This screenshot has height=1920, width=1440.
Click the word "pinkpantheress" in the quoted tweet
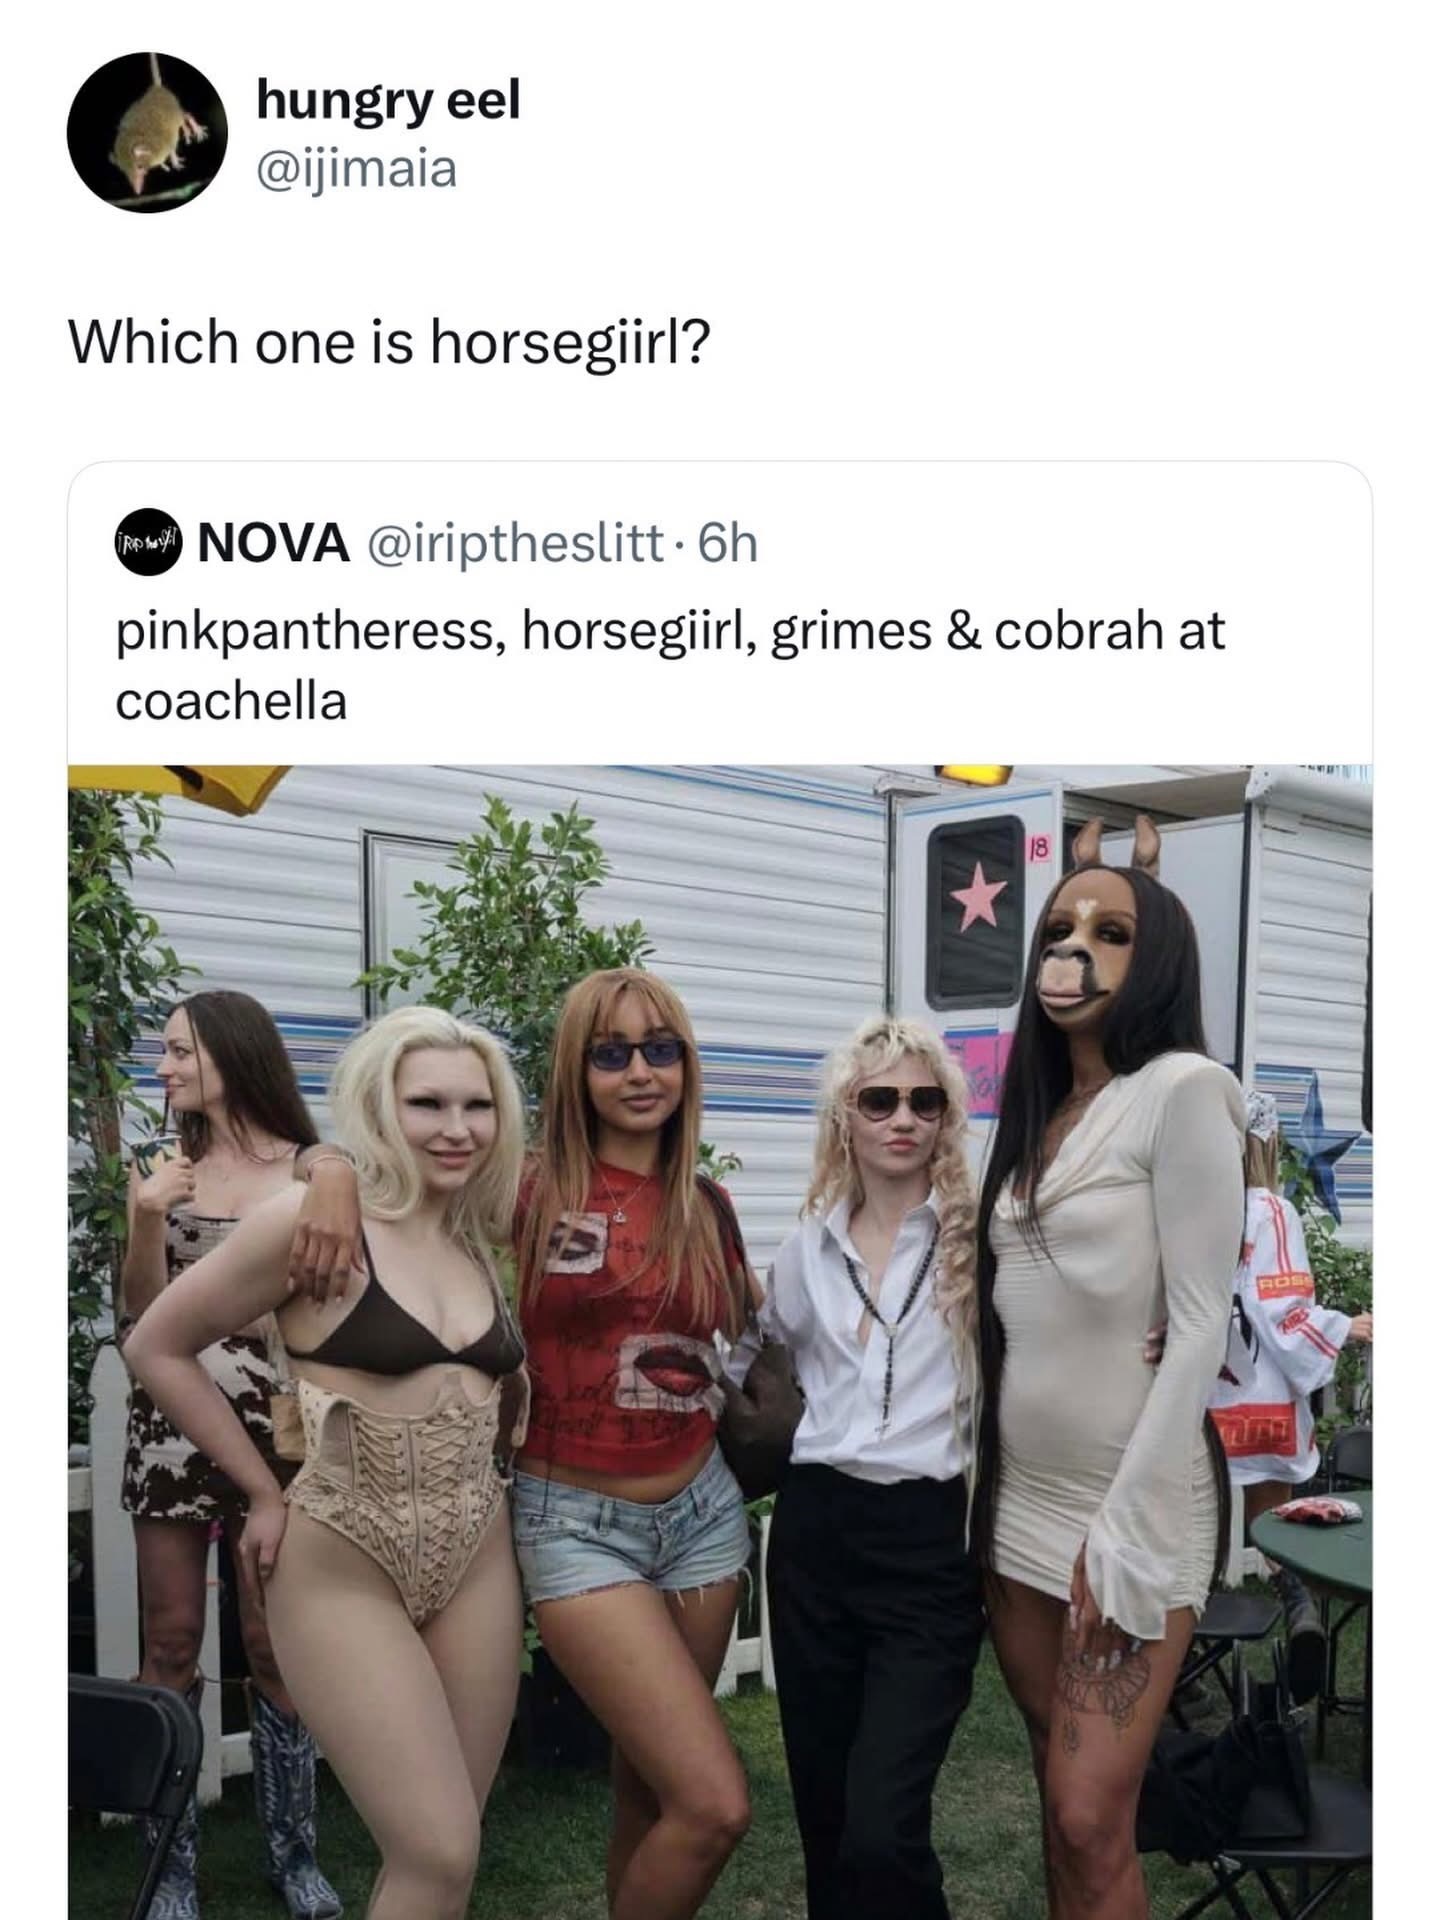(x=308, y=633)
